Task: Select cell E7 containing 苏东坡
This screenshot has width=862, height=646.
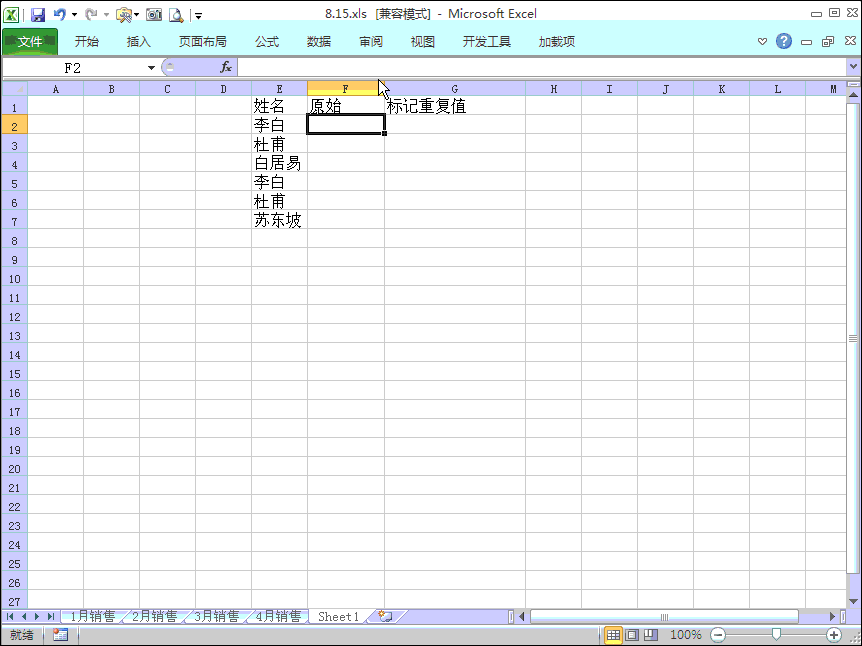Action: (279, 220)
